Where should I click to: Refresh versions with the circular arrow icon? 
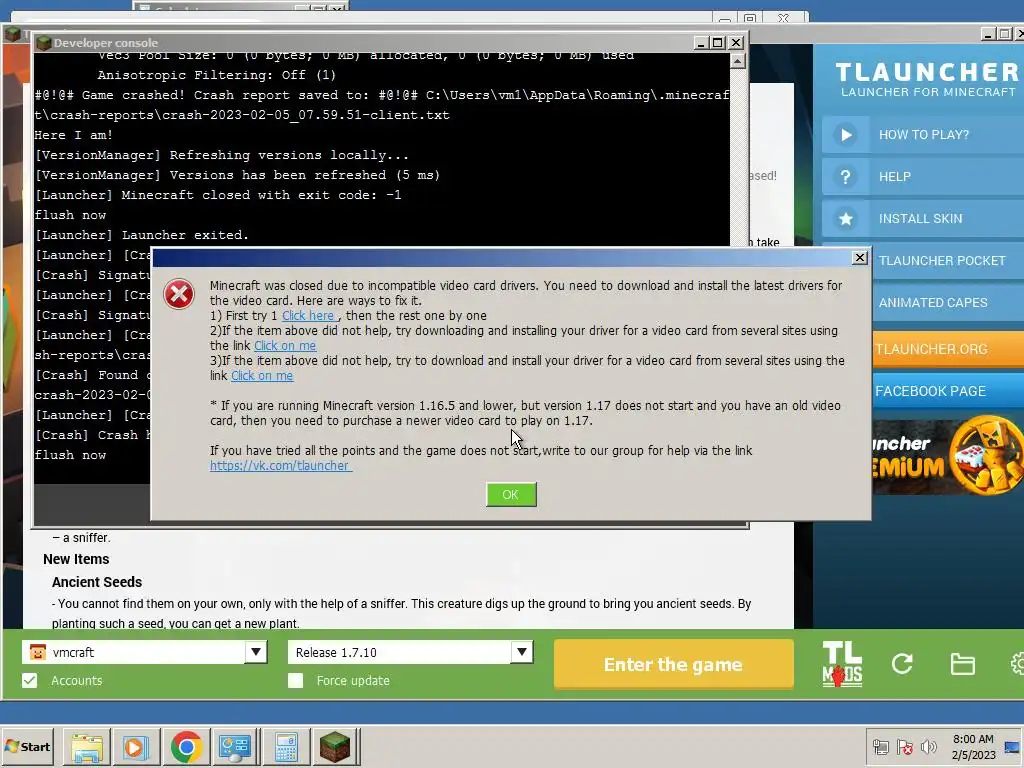[902, 664]
